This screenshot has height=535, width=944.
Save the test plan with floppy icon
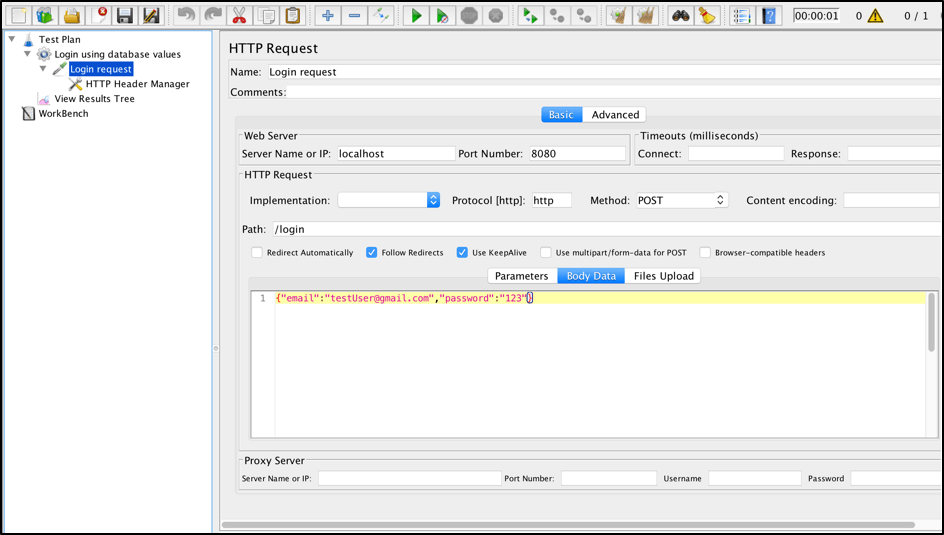click(125, 15)
